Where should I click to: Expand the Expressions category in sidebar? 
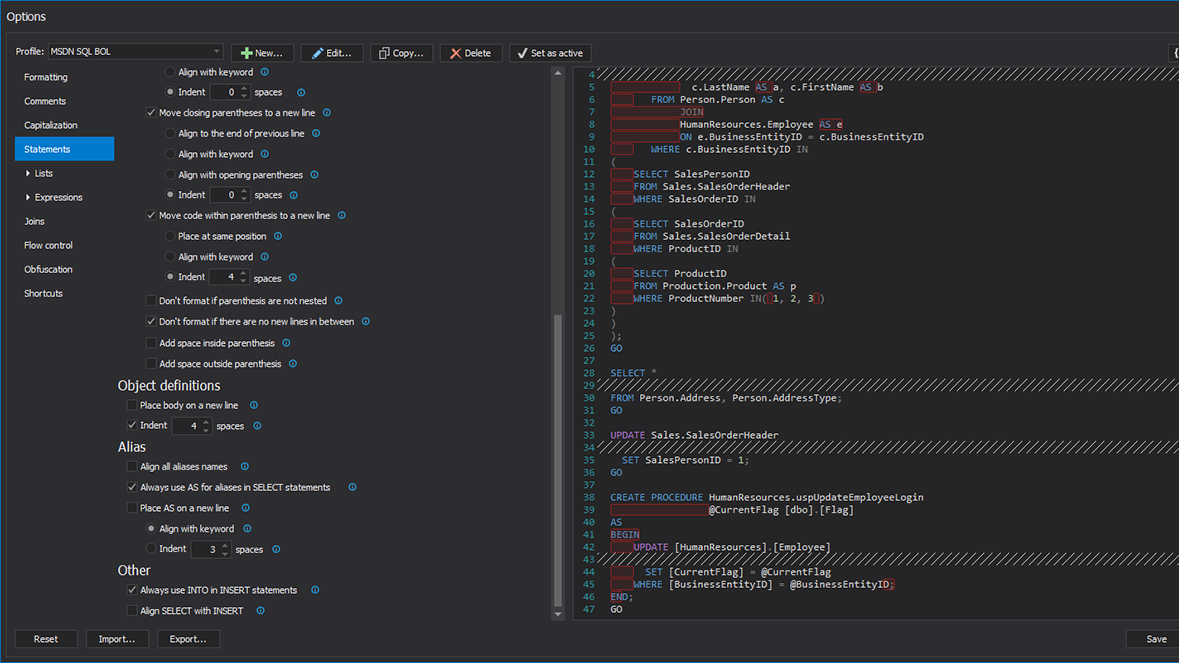(x=28, y=197)
